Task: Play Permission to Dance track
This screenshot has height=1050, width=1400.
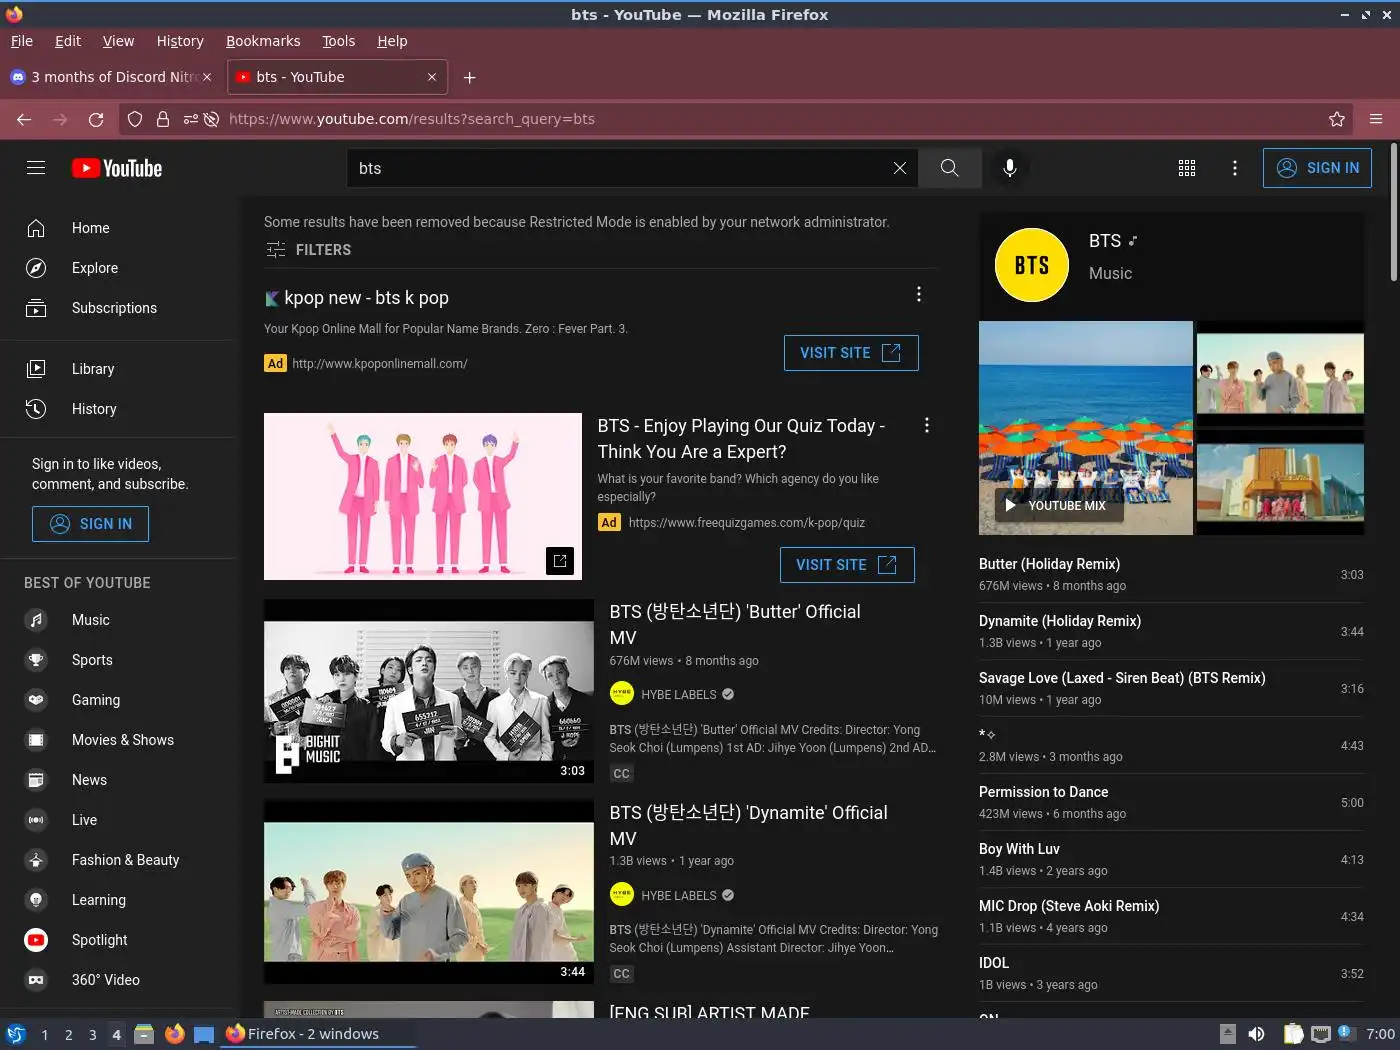Action: [x=1171, y=802]
